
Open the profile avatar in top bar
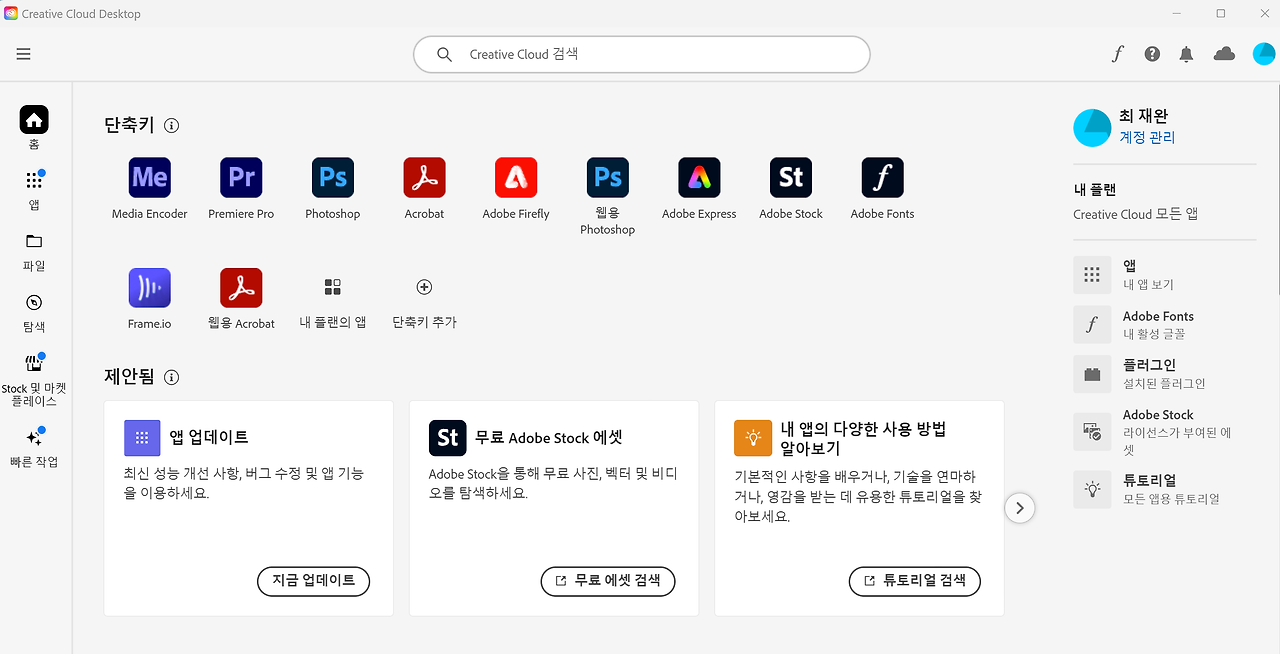(1263, 54)
